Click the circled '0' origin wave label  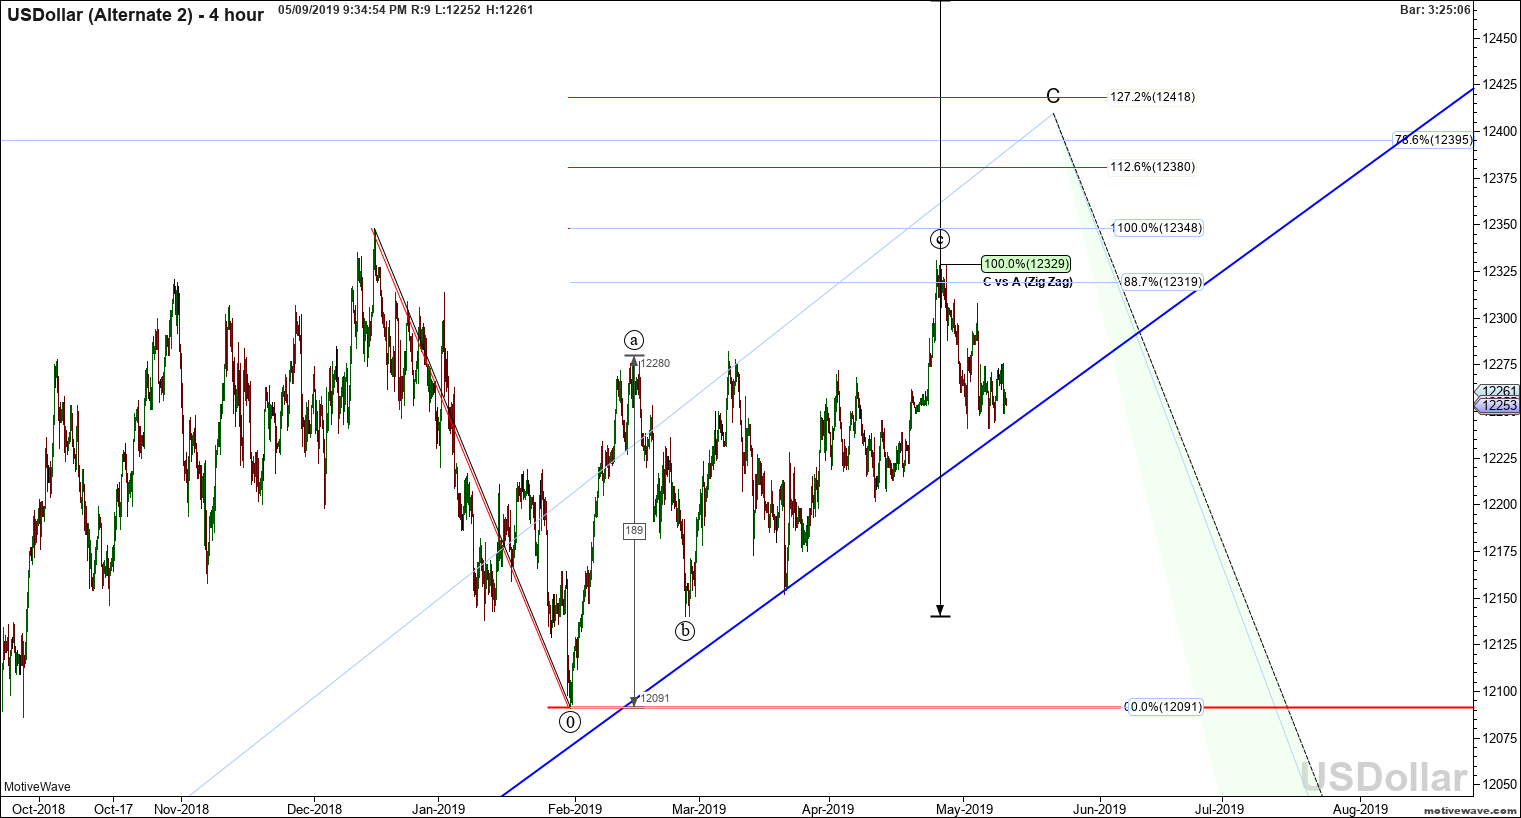570,721
